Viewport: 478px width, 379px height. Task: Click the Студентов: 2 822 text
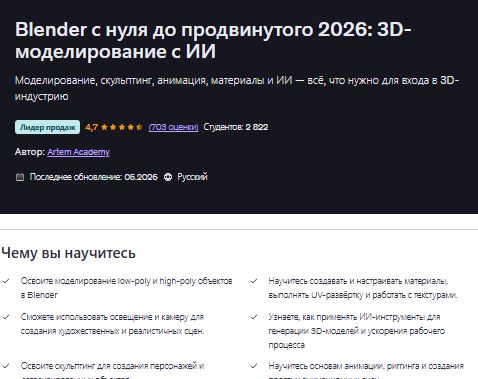pyautogui.click(x=236, y=127)
